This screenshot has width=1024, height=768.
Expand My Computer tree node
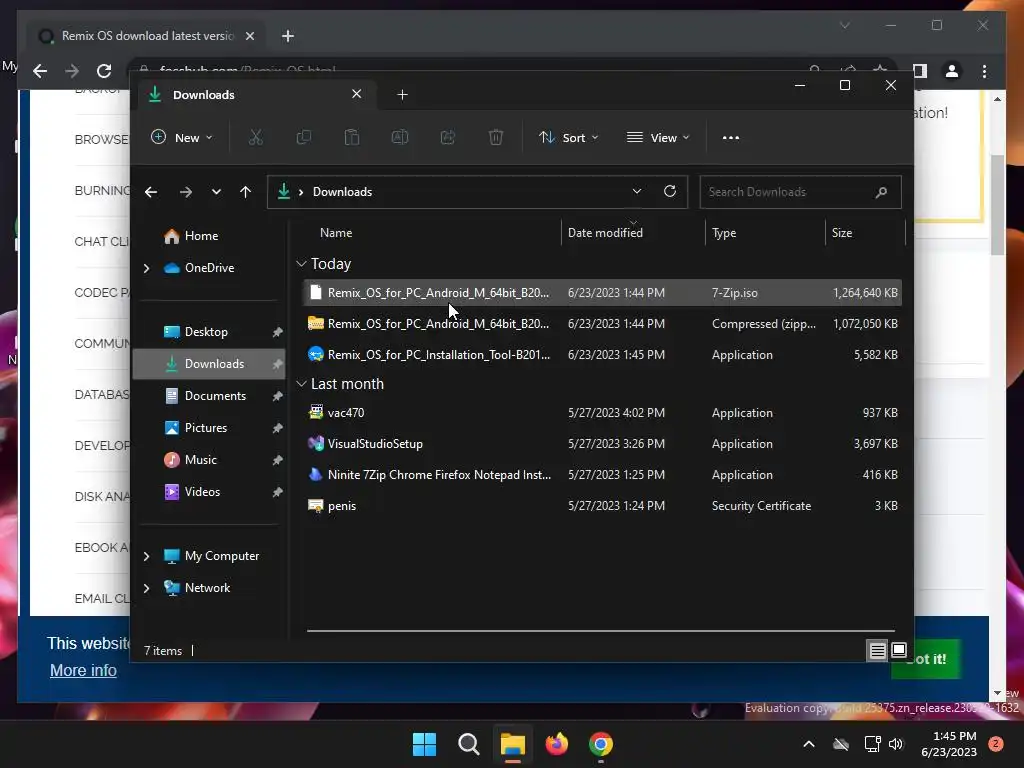pyautogui.click(x=146, y=556)
